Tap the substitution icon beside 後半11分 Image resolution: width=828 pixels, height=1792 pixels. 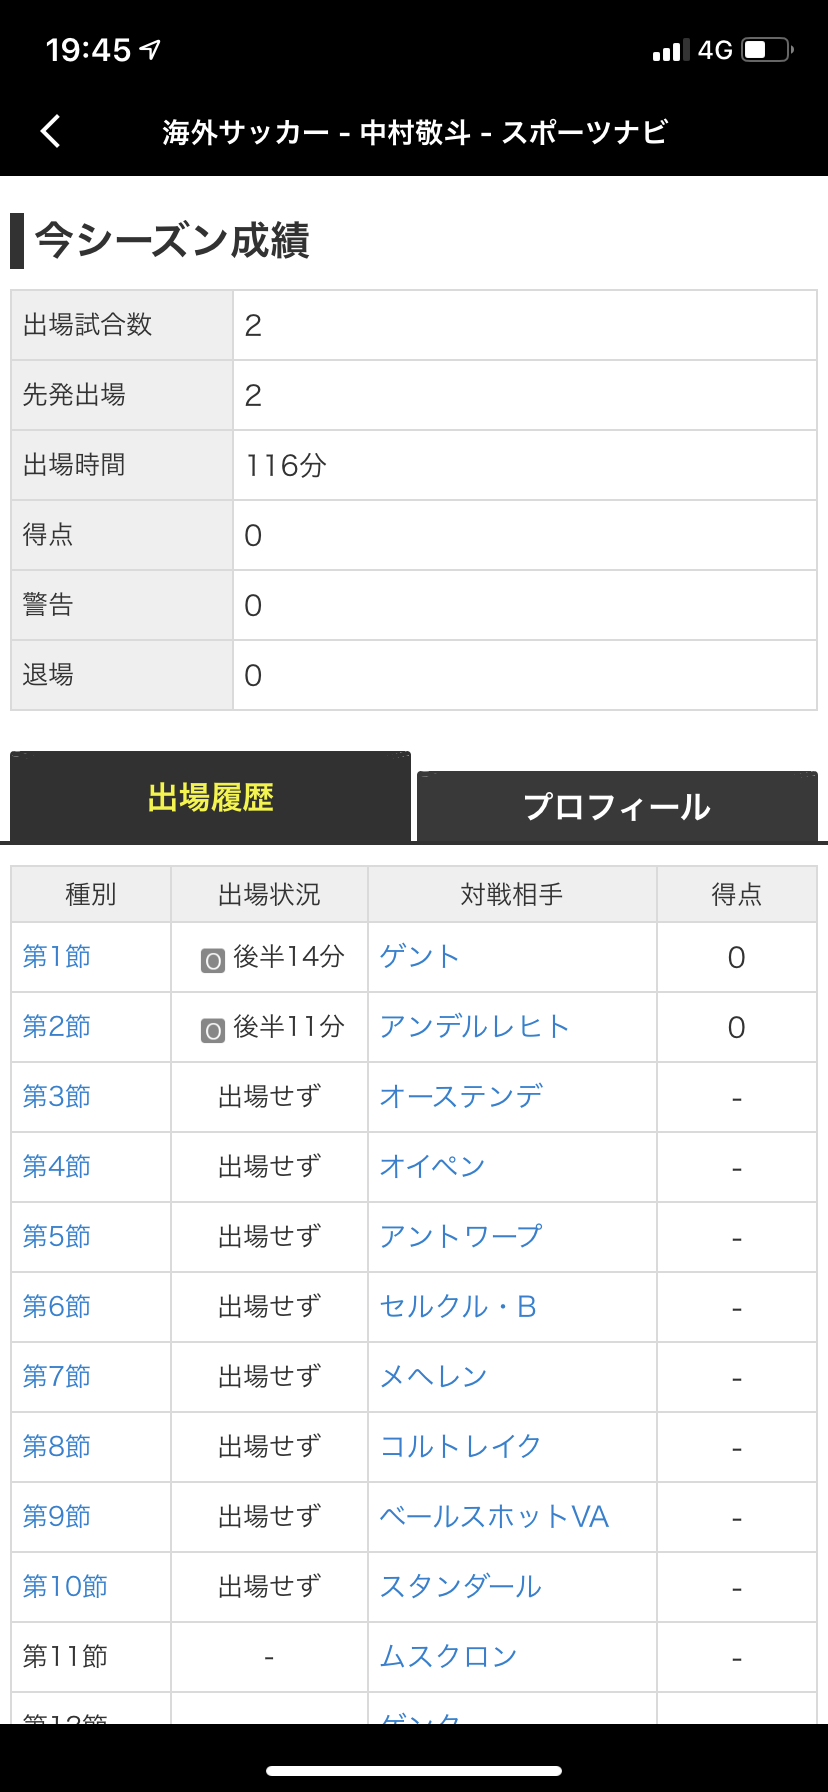click(213, 1031)
